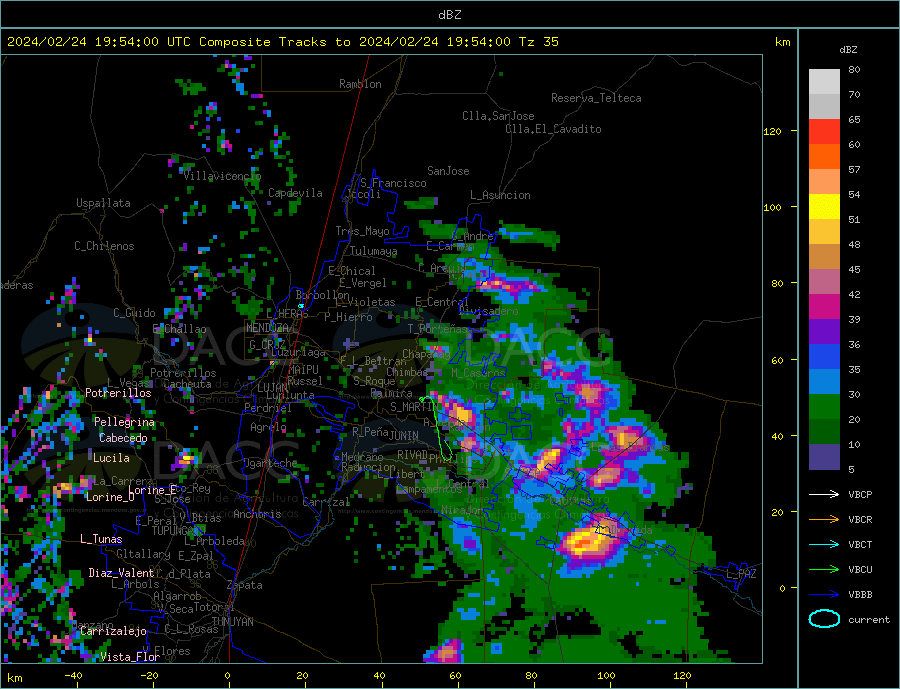Click the 'Lucila' map label
The image size is (900, 689).
coord(111,458)
